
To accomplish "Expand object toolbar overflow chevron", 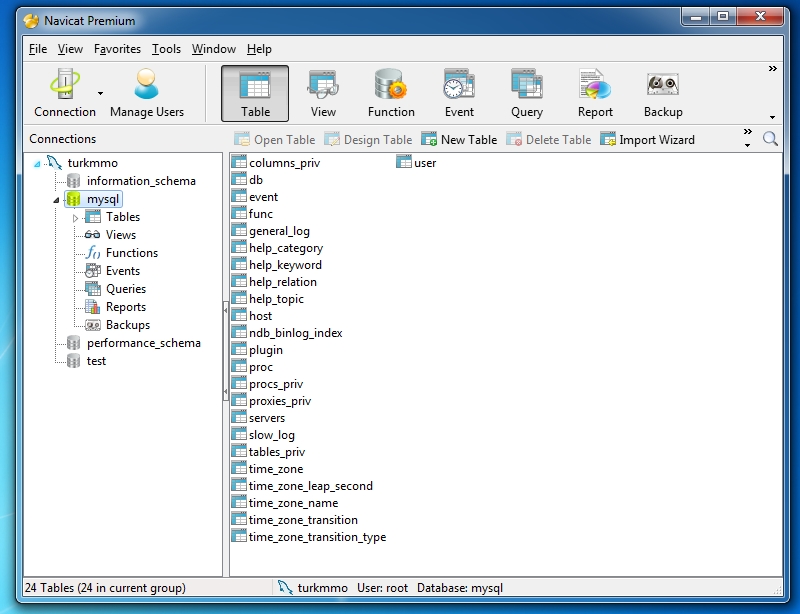I will tap(747, 132).
